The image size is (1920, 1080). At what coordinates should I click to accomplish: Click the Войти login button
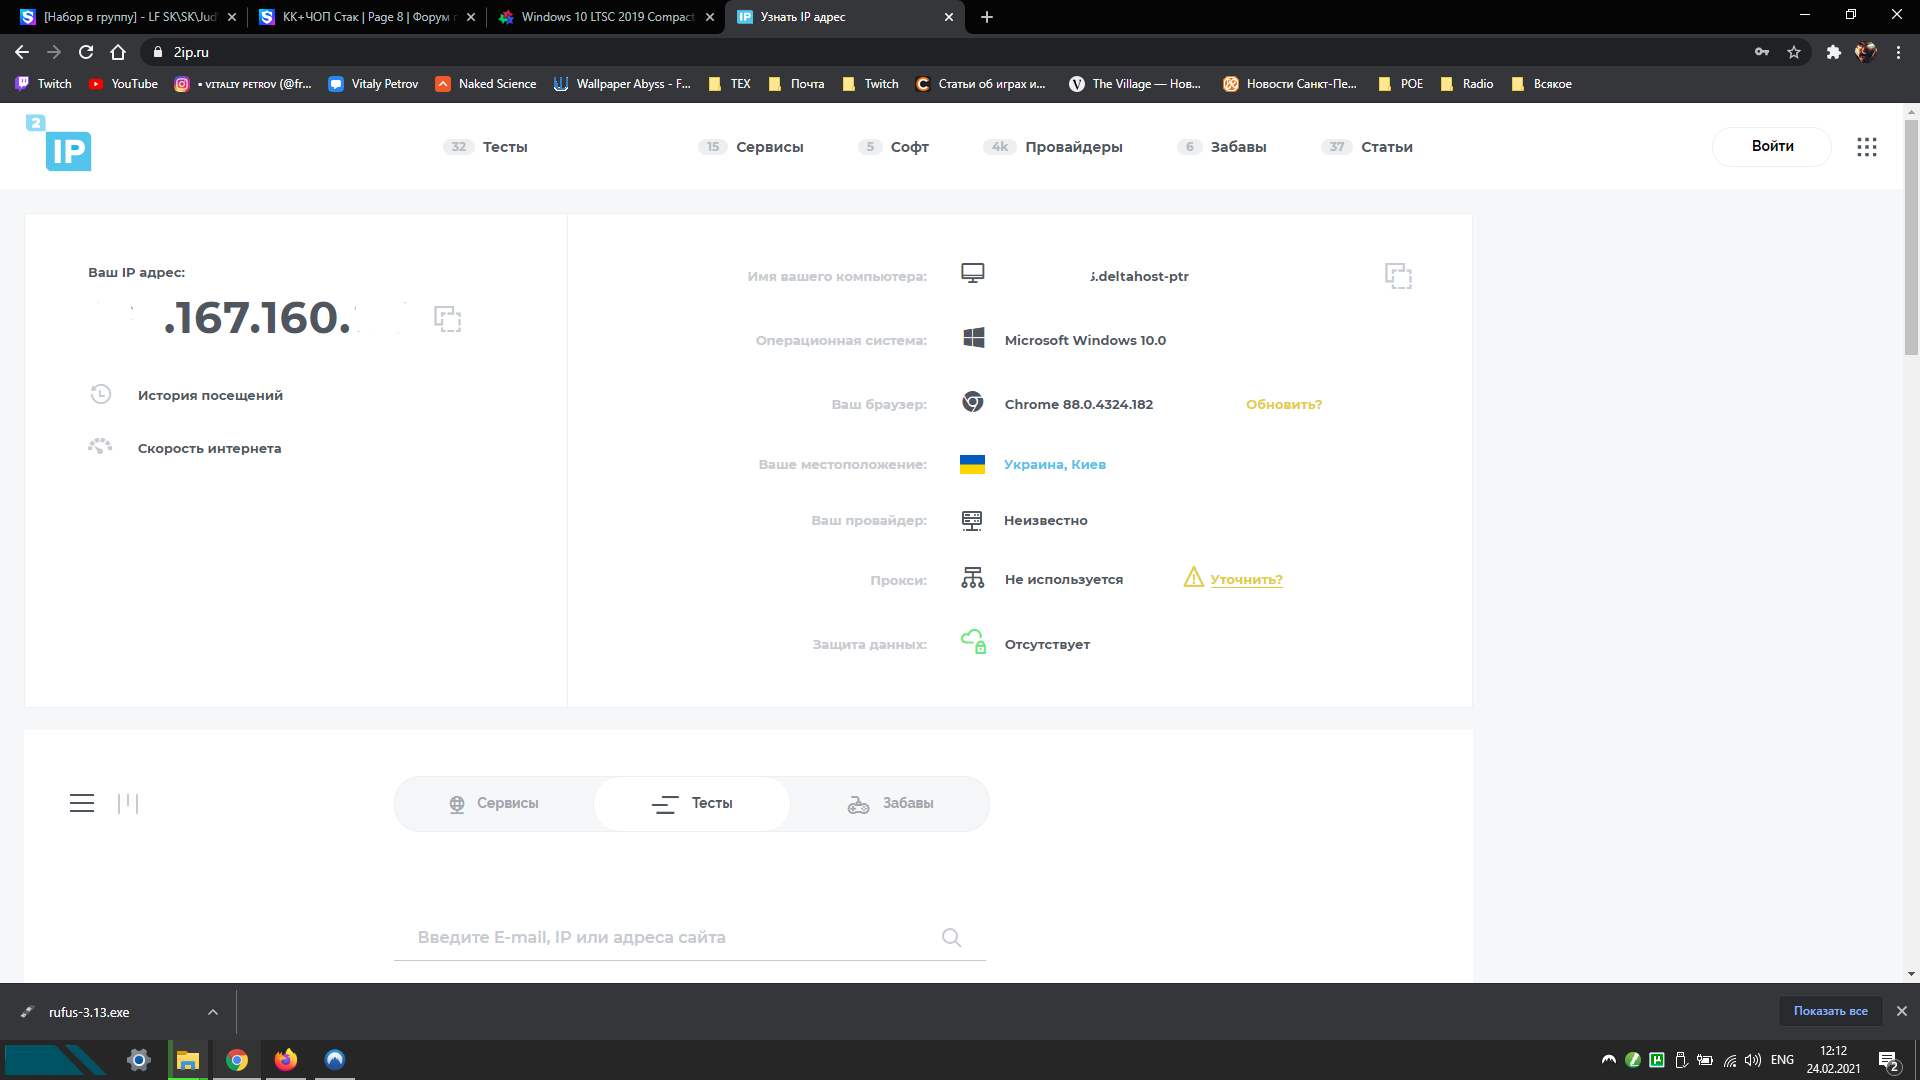pos(1772,146)
